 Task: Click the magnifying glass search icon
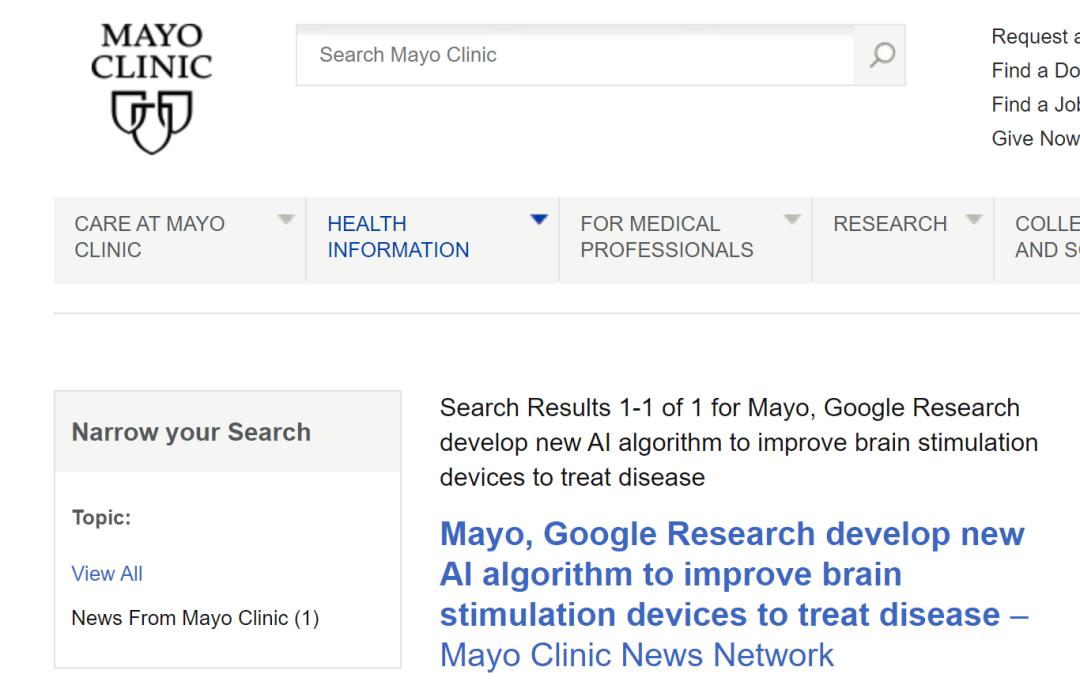coord(881,55)
